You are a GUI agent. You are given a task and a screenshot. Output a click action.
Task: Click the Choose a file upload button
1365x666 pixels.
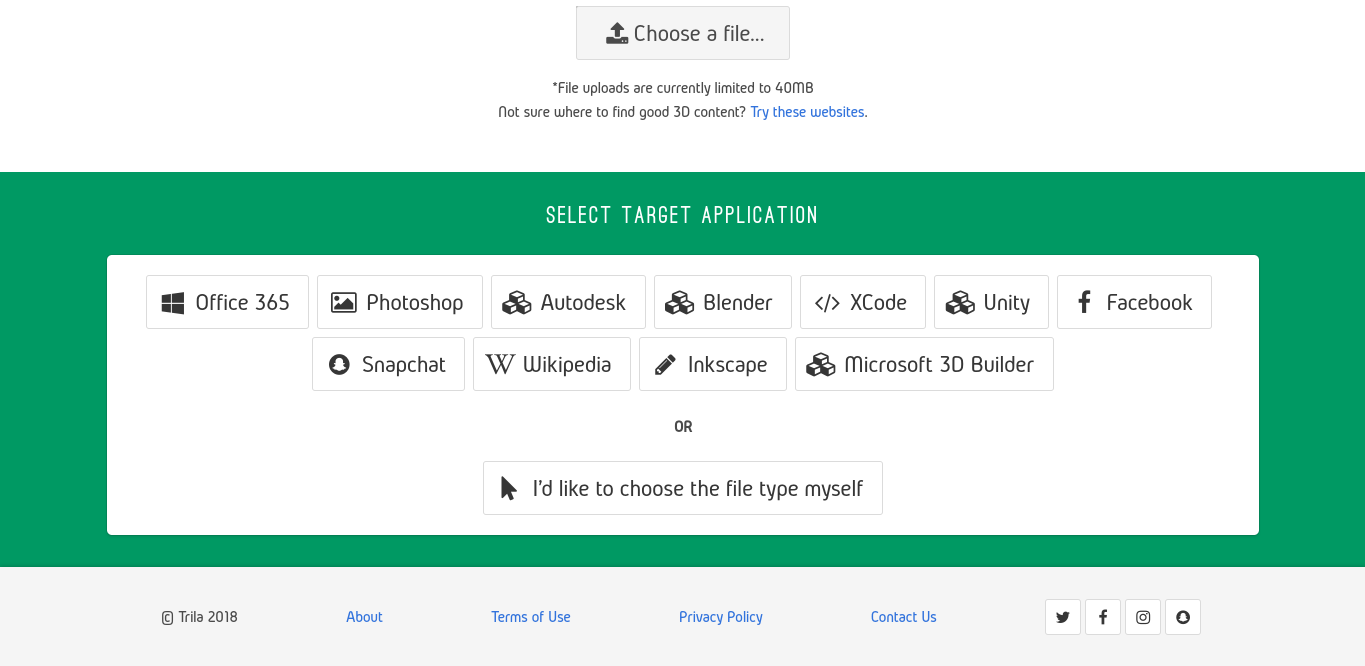pyautogui.click(x=683, y=33)
